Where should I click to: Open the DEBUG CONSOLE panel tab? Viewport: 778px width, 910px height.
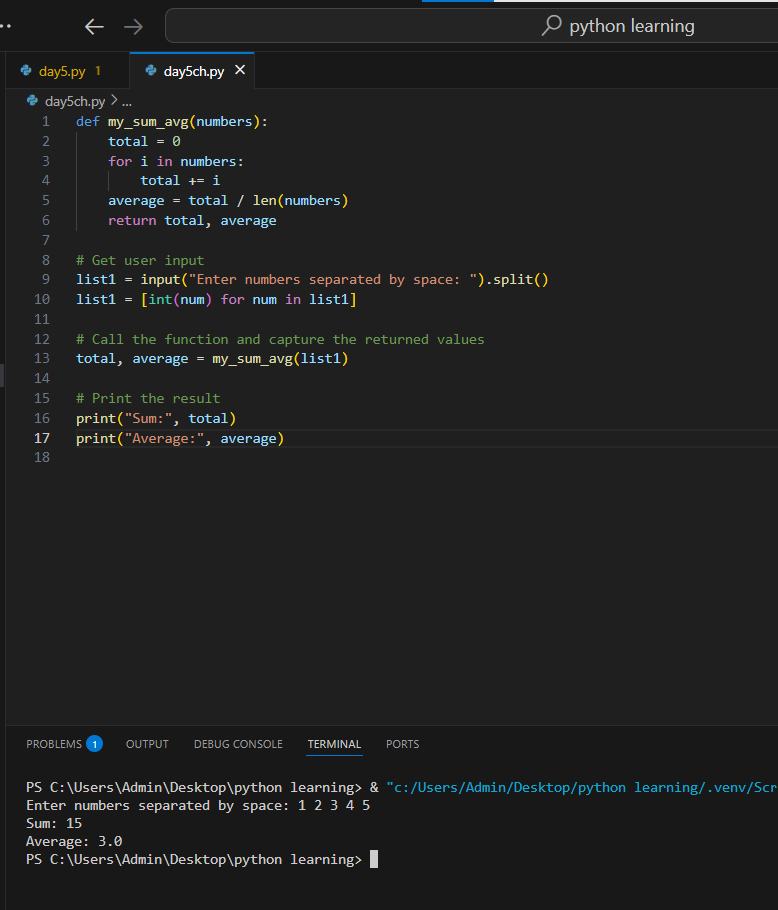point(238,744)
